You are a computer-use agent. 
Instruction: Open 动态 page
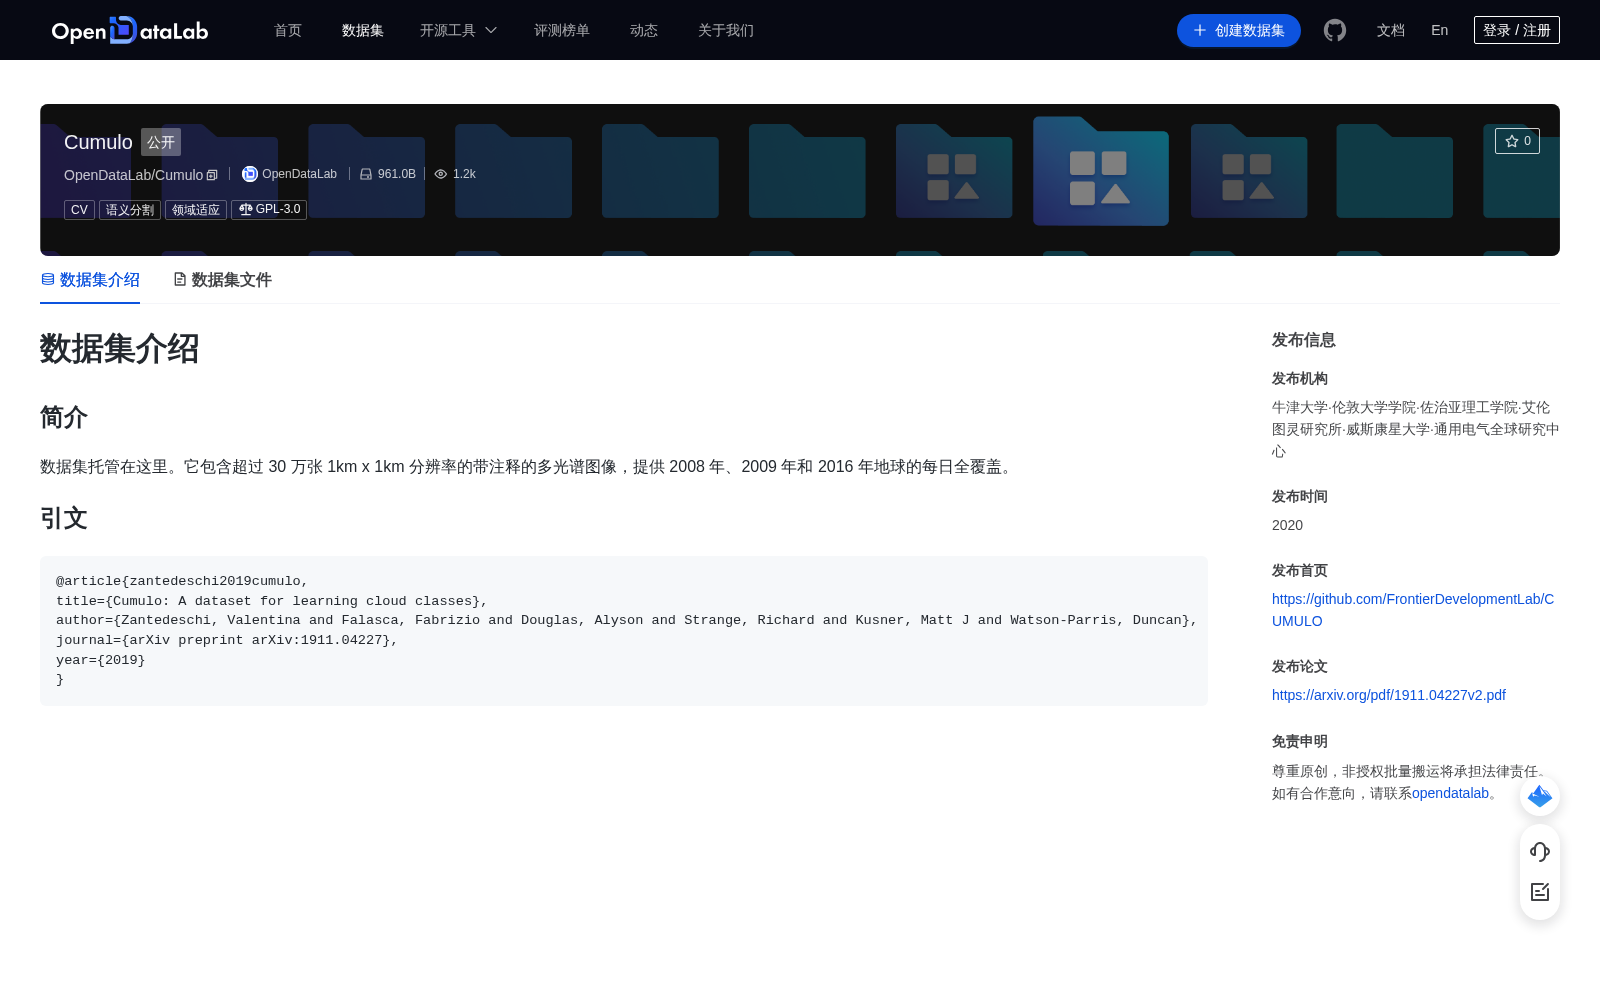click(x=644, y=30)
